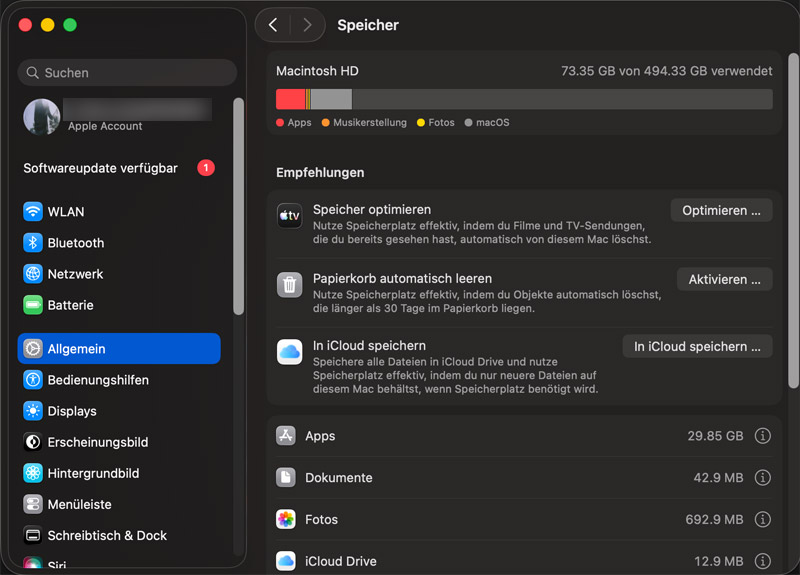Click the WLAN Wi-Fi icon in sidebar

pos(33,211)
